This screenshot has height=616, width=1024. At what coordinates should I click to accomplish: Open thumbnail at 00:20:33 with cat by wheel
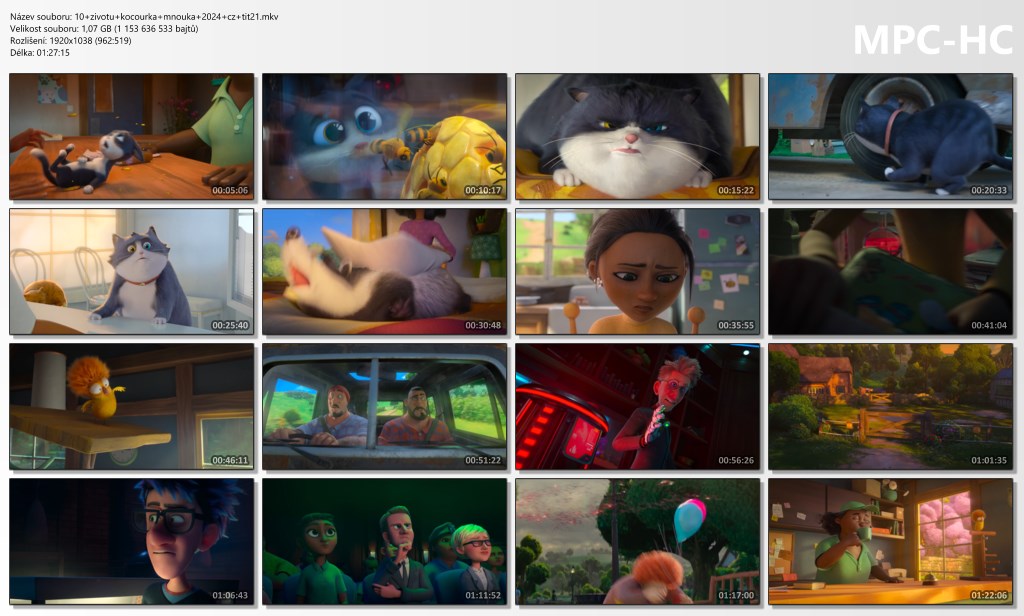point(890,136)
